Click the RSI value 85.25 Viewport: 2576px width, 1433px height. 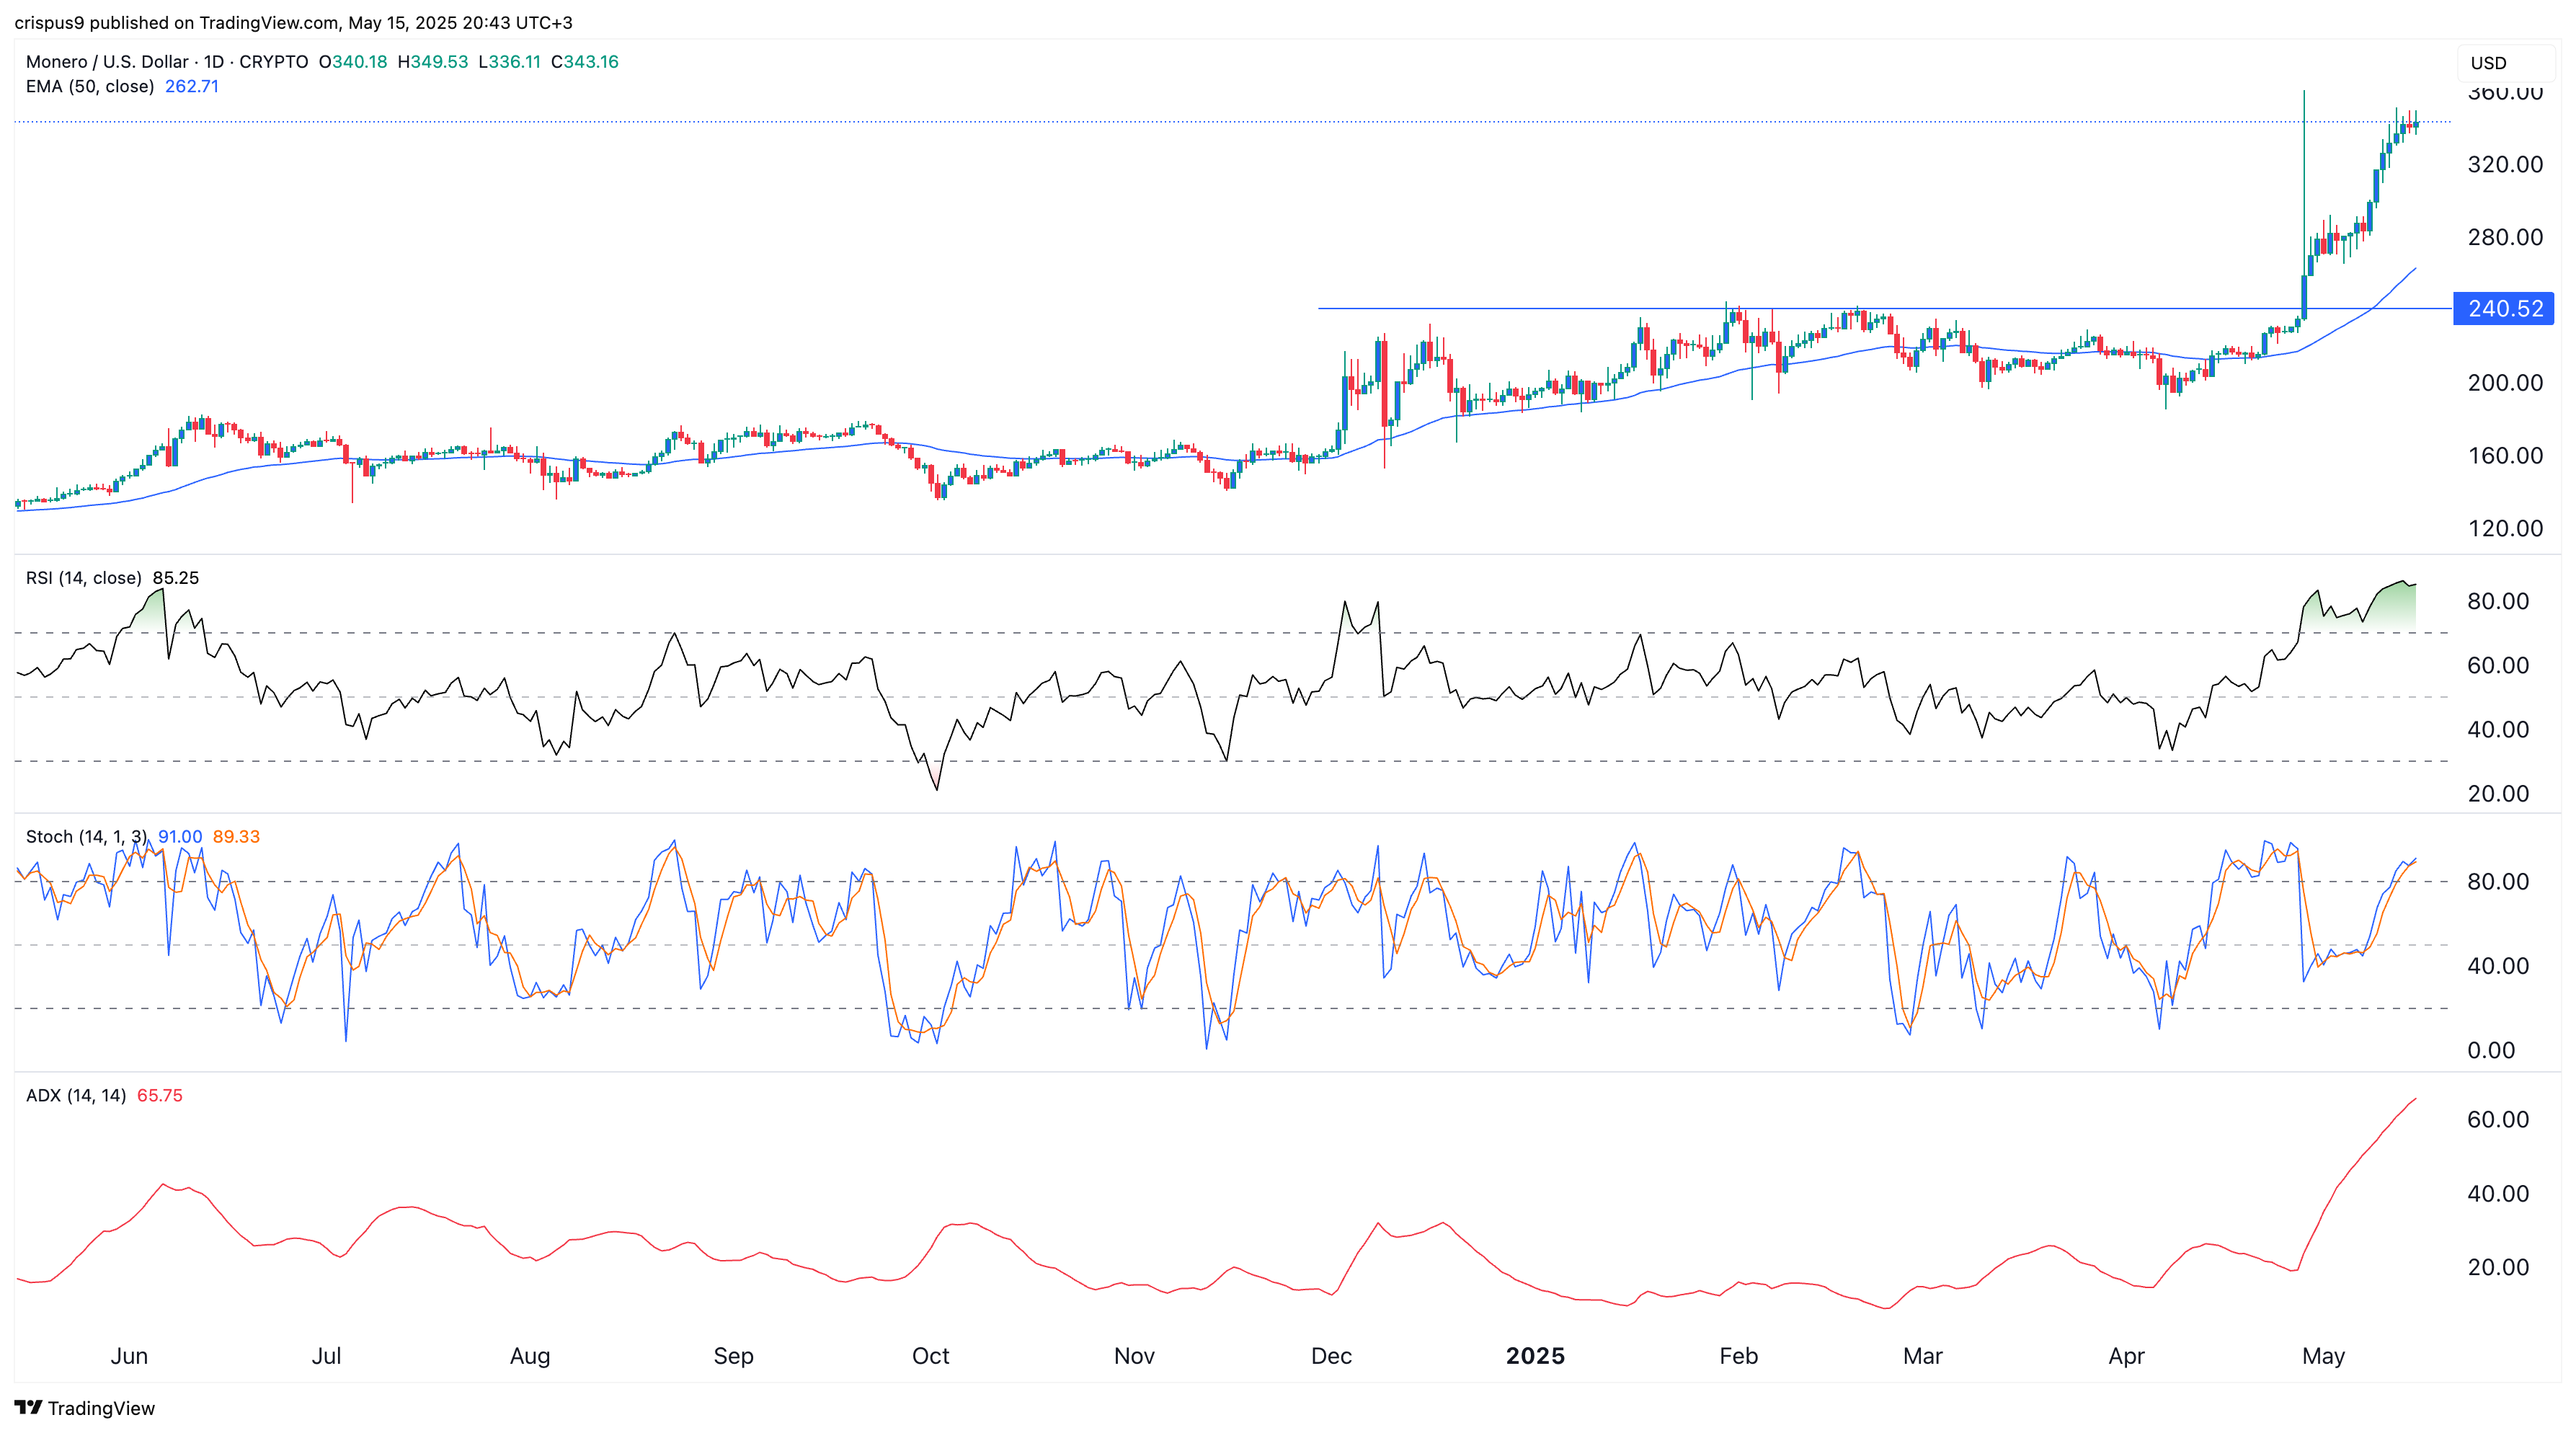tap(176, 577)
